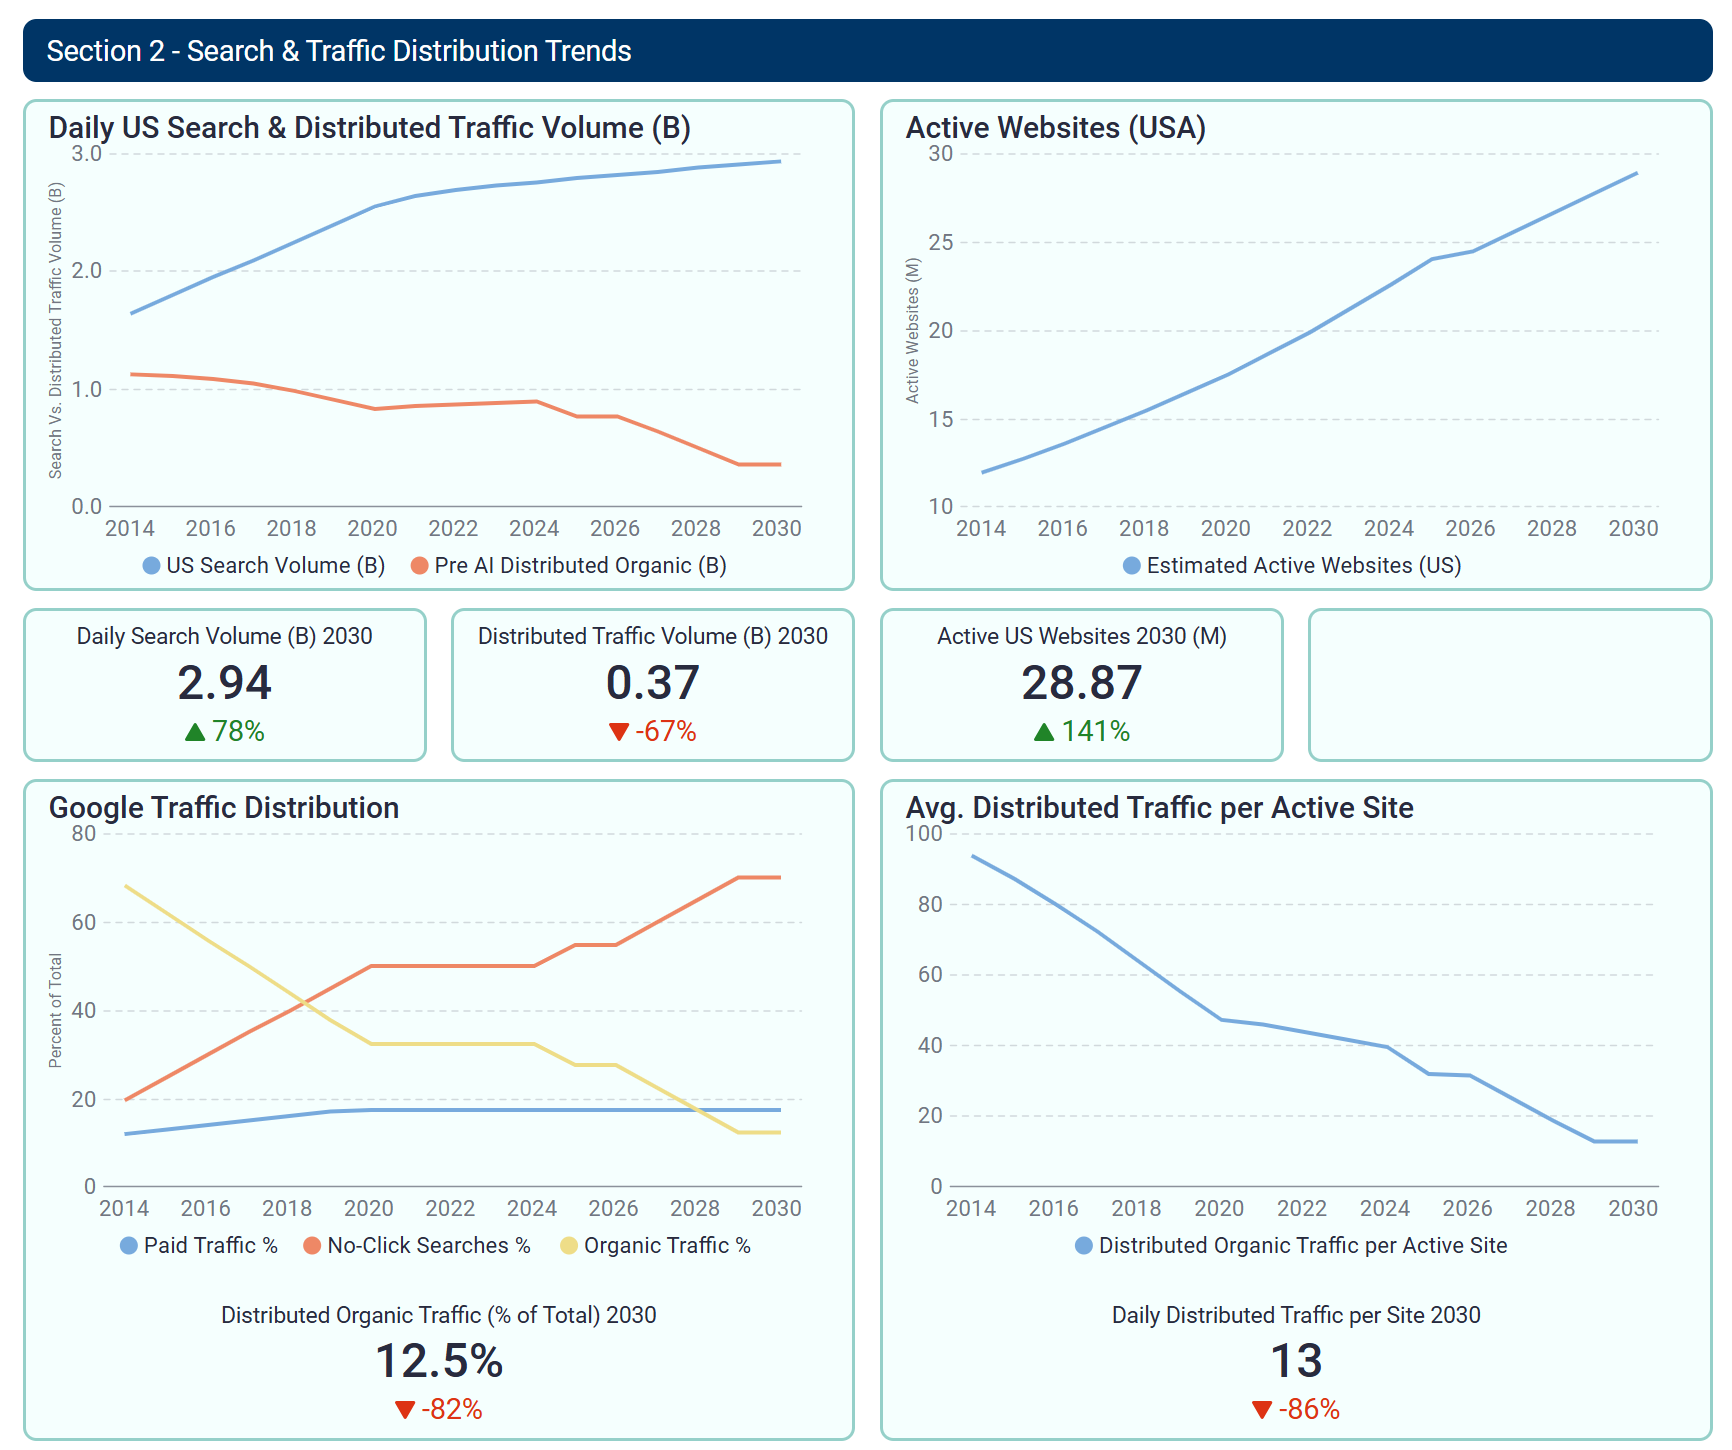Click the Estimated Active Websites (US) legend label
Viewport: 1732px width, 1450px height.
(1304, 566)
